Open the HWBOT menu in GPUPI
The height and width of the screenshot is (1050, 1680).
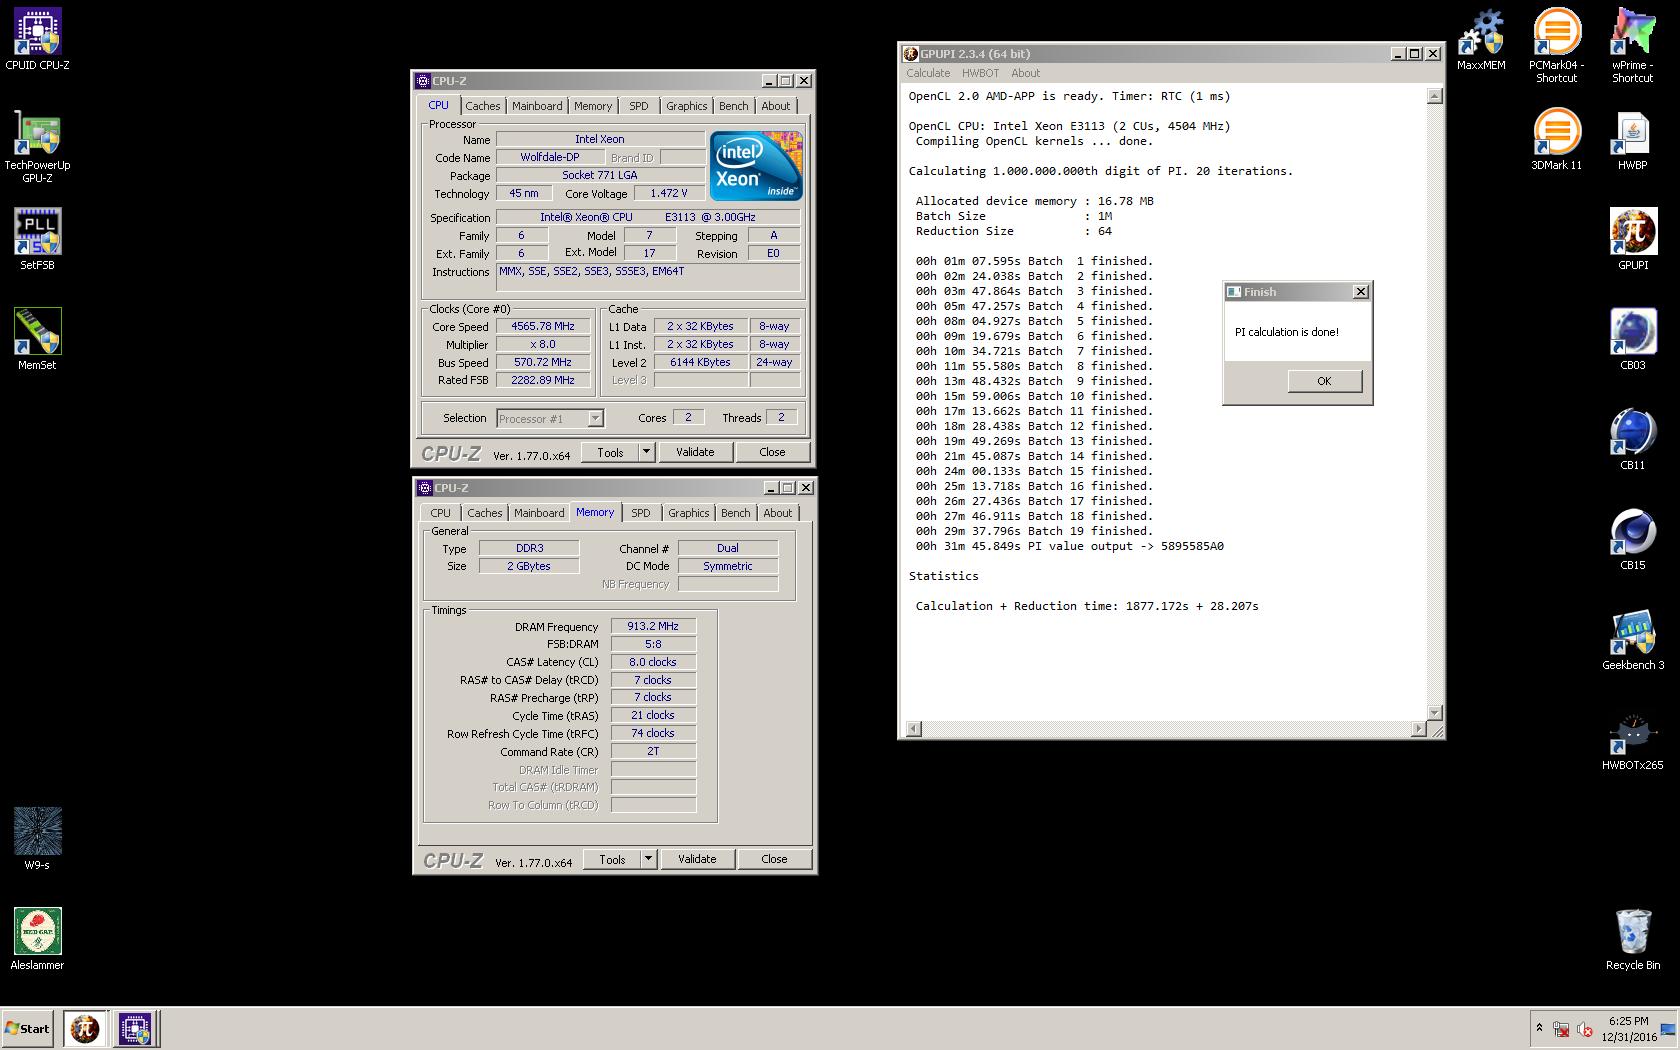point(980,73)
